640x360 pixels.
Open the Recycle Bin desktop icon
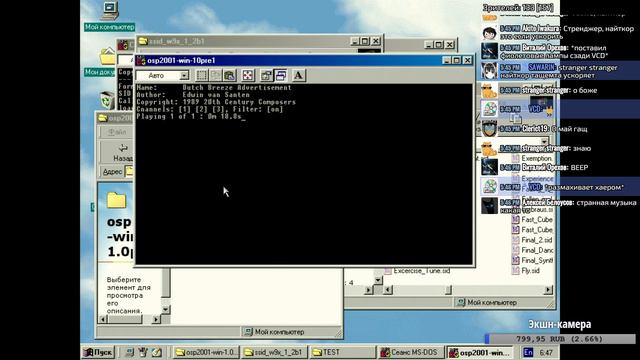click(107, 100)
